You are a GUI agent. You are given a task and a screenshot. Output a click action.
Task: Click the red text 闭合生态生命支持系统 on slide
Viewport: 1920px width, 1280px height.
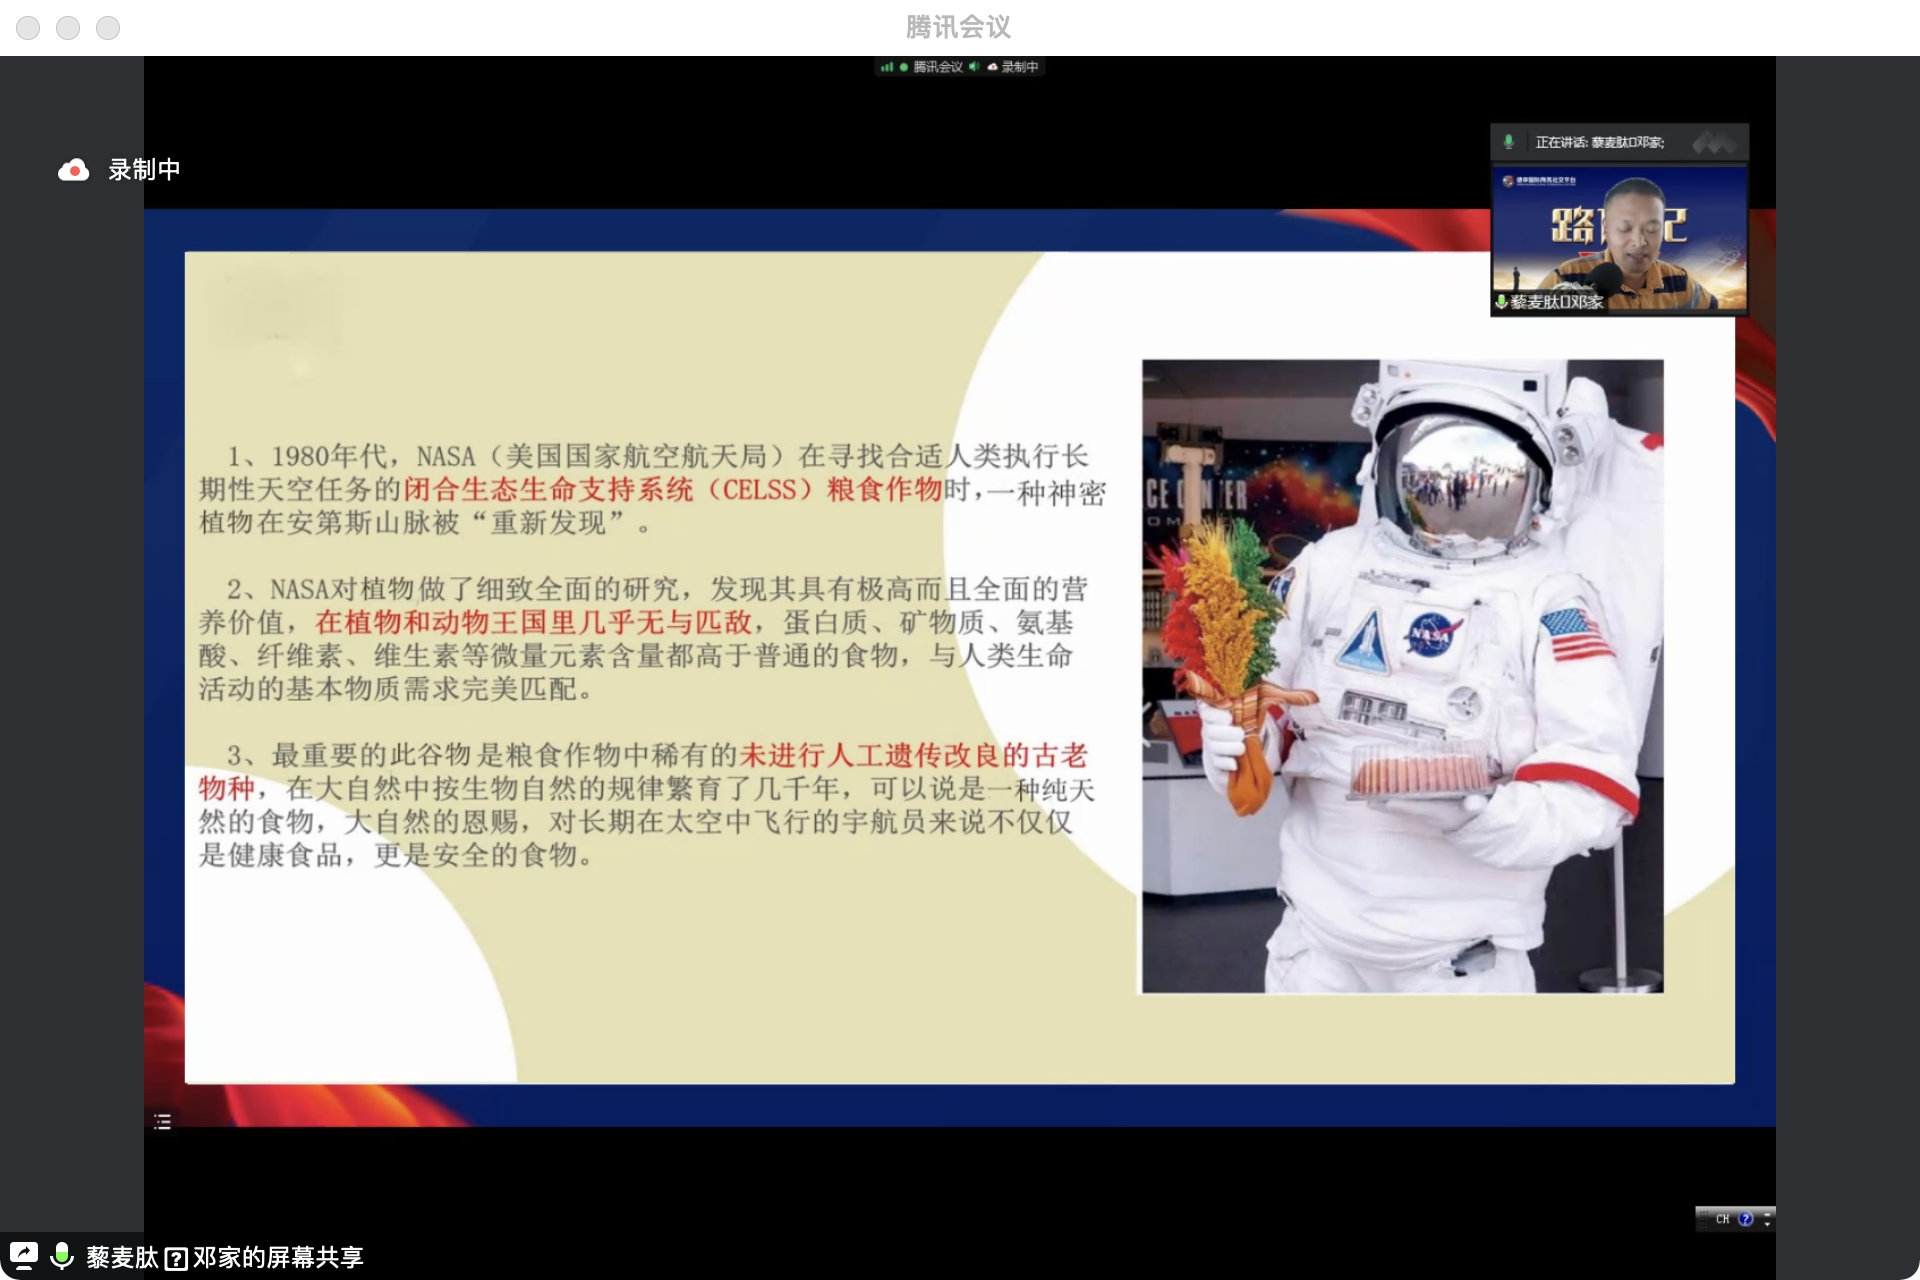548,489
